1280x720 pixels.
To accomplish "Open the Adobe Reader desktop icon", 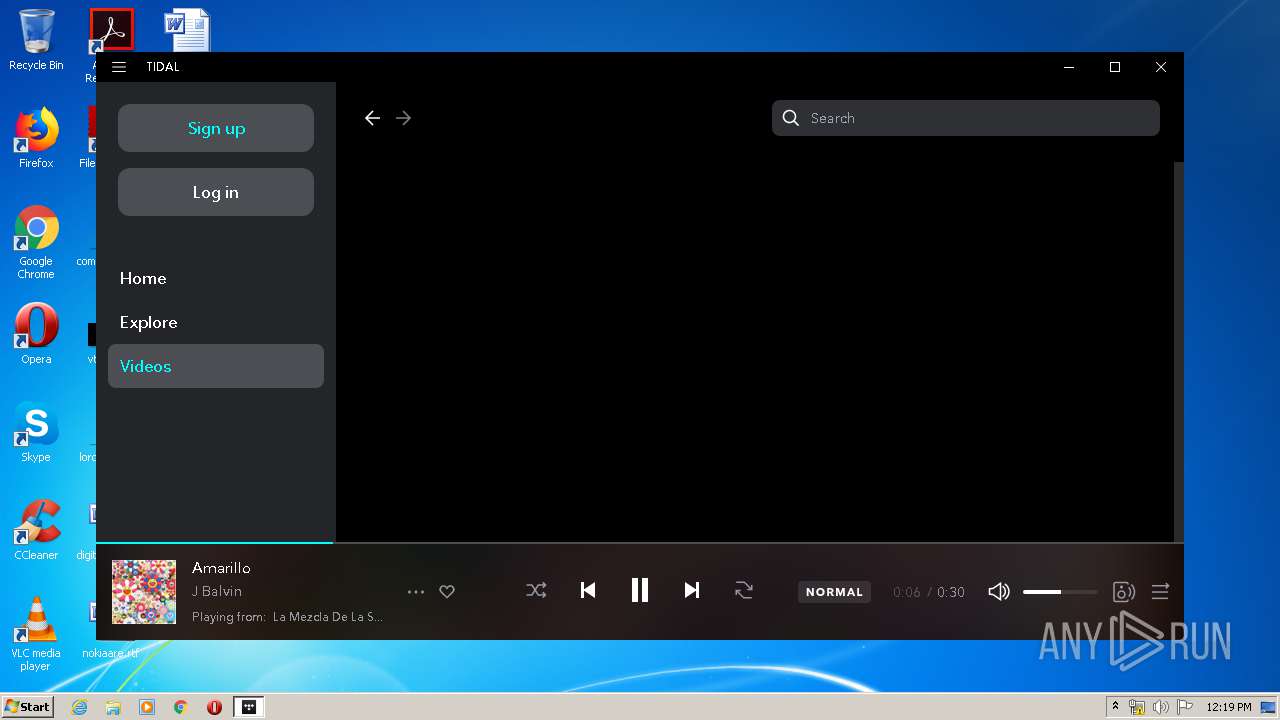I will tap(111, 30).
